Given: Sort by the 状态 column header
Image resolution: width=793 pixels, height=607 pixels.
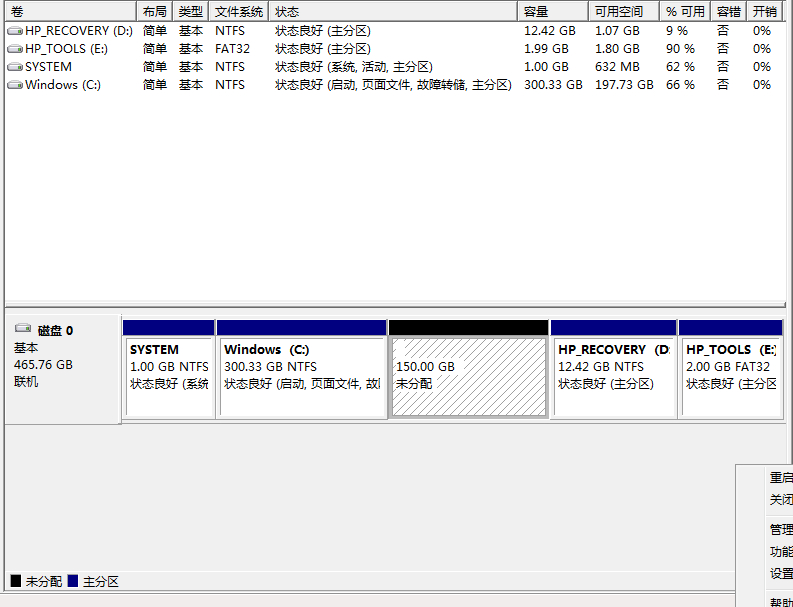Looking at the screenshot, I should (x=393, y=11).
